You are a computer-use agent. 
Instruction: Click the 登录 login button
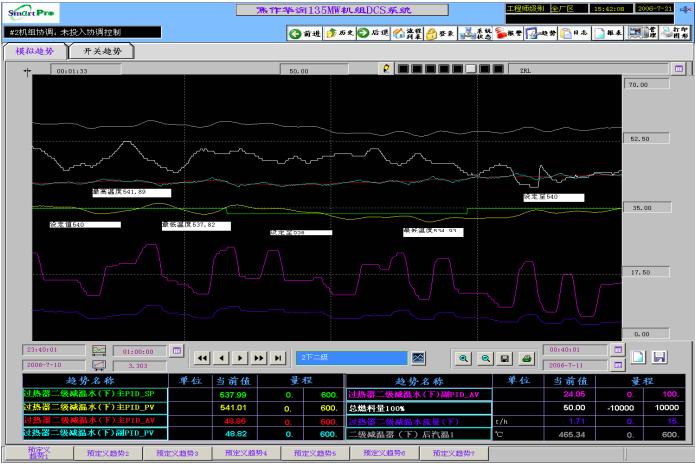[x=441, y=33]
